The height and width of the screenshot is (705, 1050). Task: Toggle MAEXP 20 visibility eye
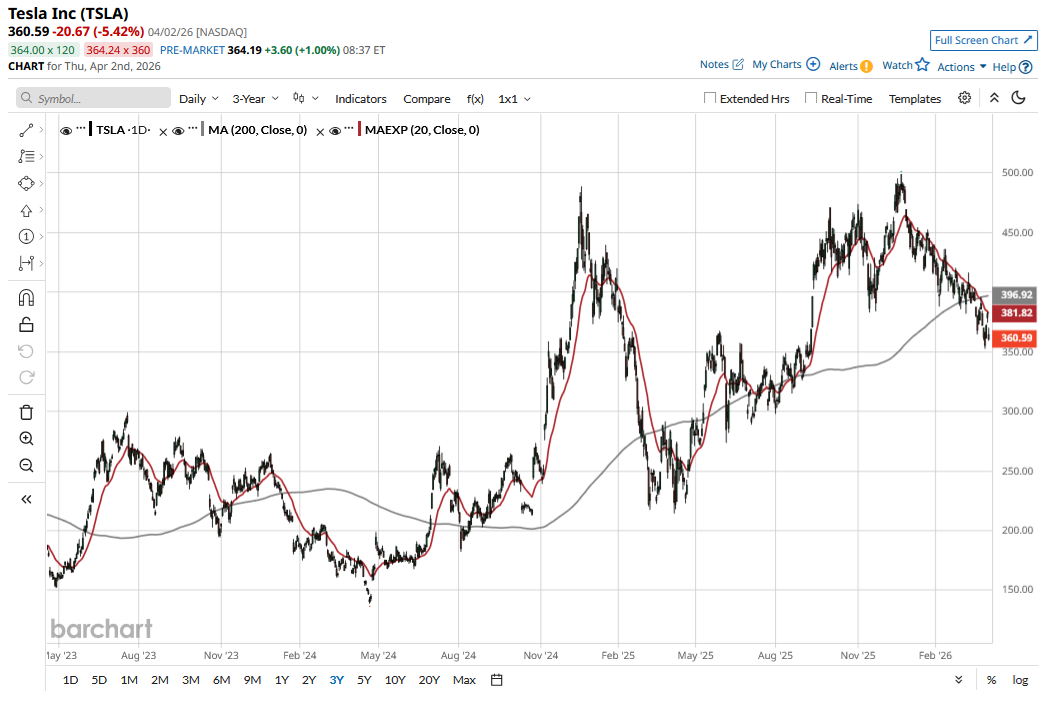pos(335,131)
